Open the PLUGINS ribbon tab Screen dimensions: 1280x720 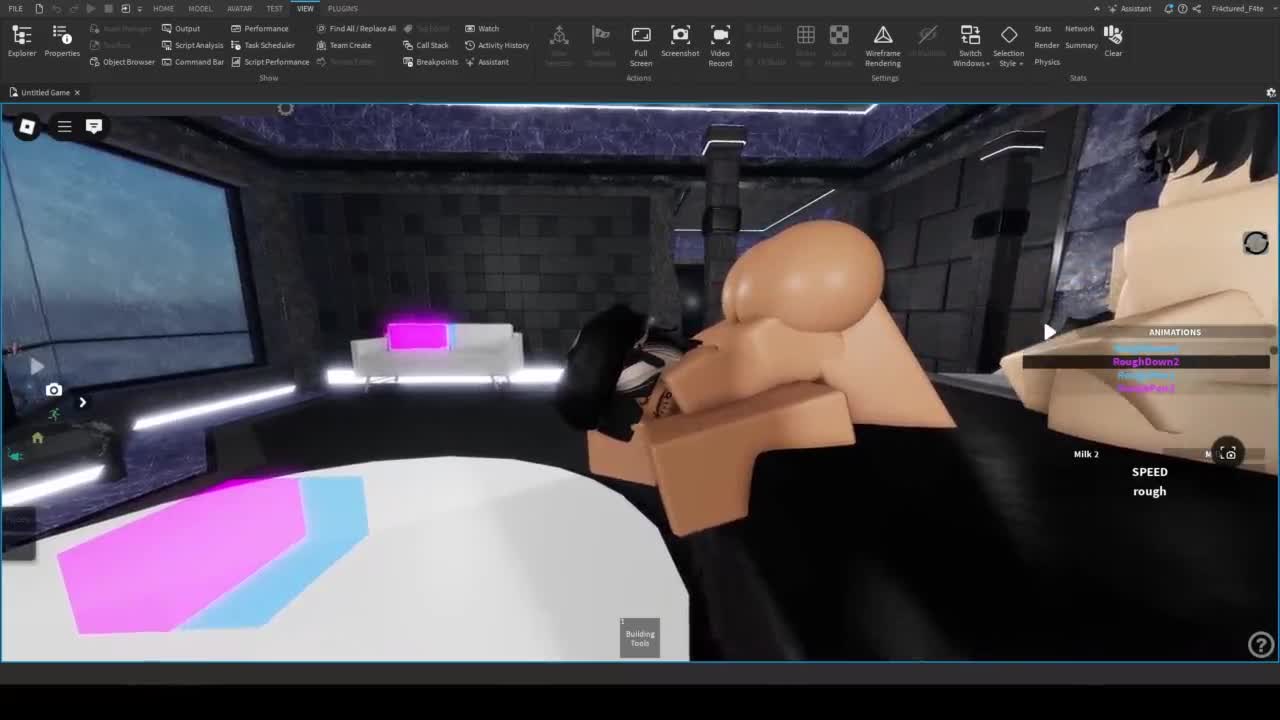[342, 9]
